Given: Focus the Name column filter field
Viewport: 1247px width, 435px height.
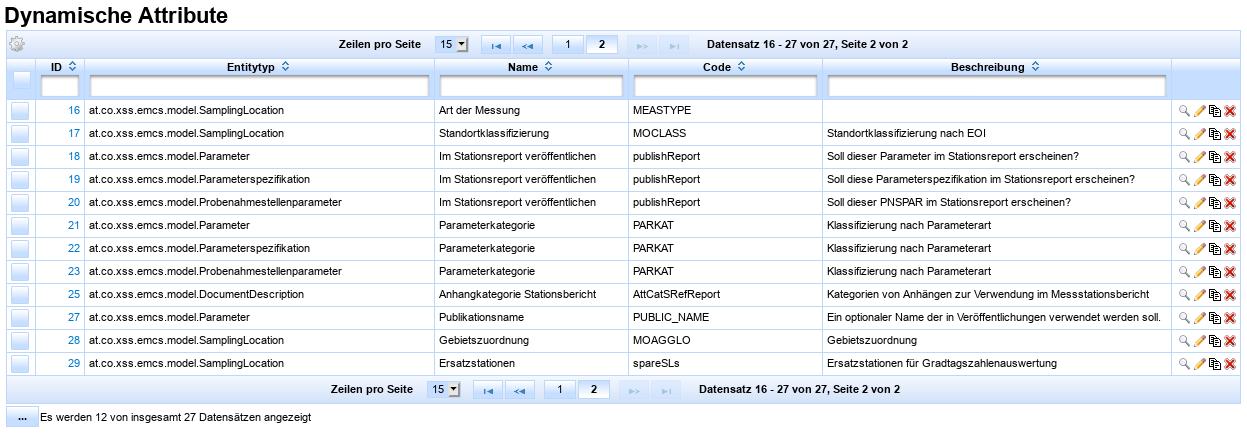Looking at the screenshot, I should tap(531, 87).
